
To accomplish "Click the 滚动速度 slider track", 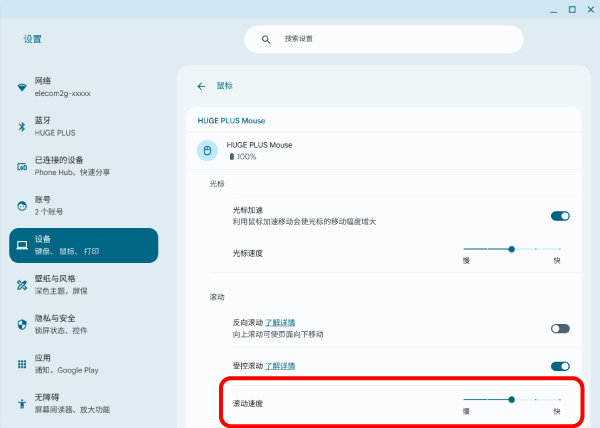I will pyautogui.click(x=512, y=399).
